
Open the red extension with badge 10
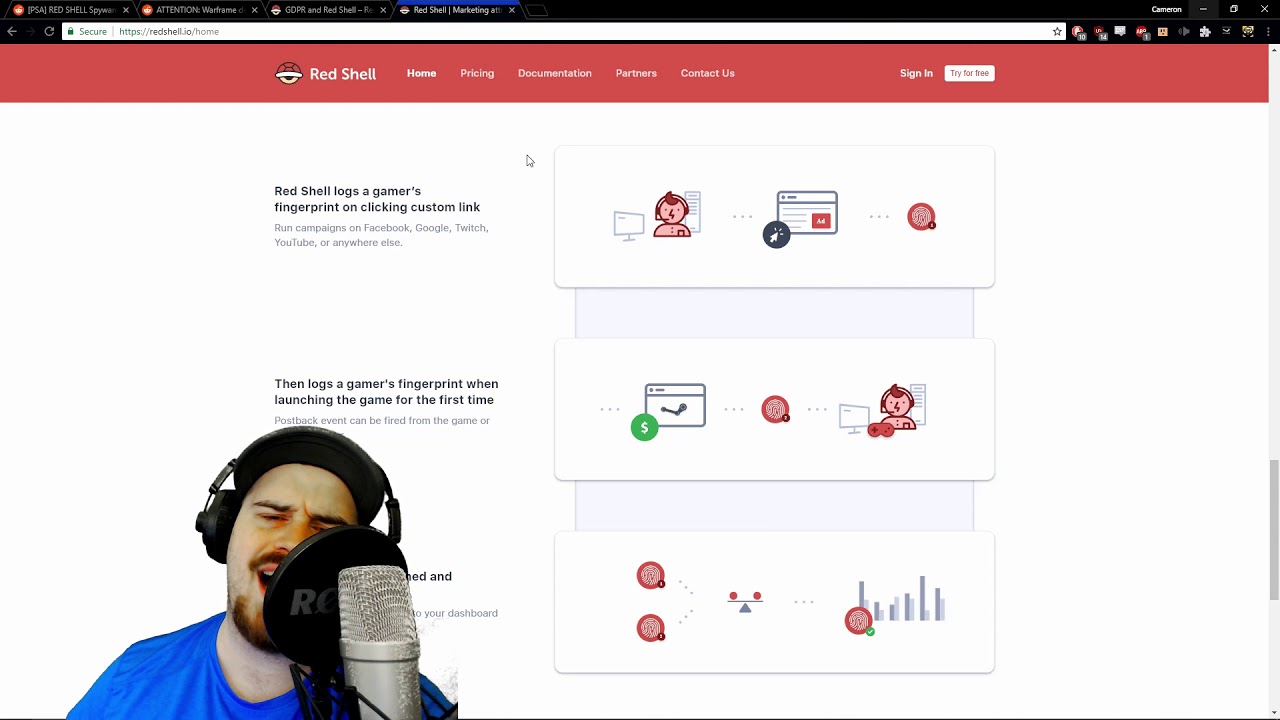coord(1078,32)
